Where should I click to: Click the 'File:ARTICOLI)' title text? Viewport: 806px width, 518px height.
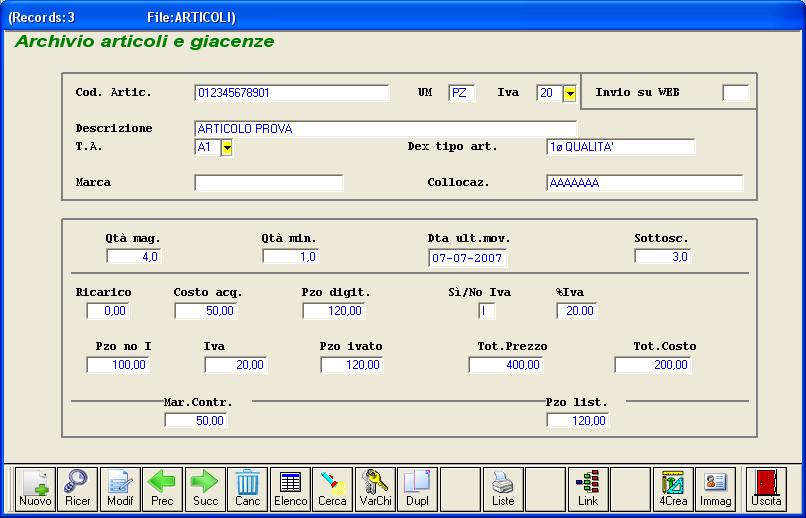point(191,17)
